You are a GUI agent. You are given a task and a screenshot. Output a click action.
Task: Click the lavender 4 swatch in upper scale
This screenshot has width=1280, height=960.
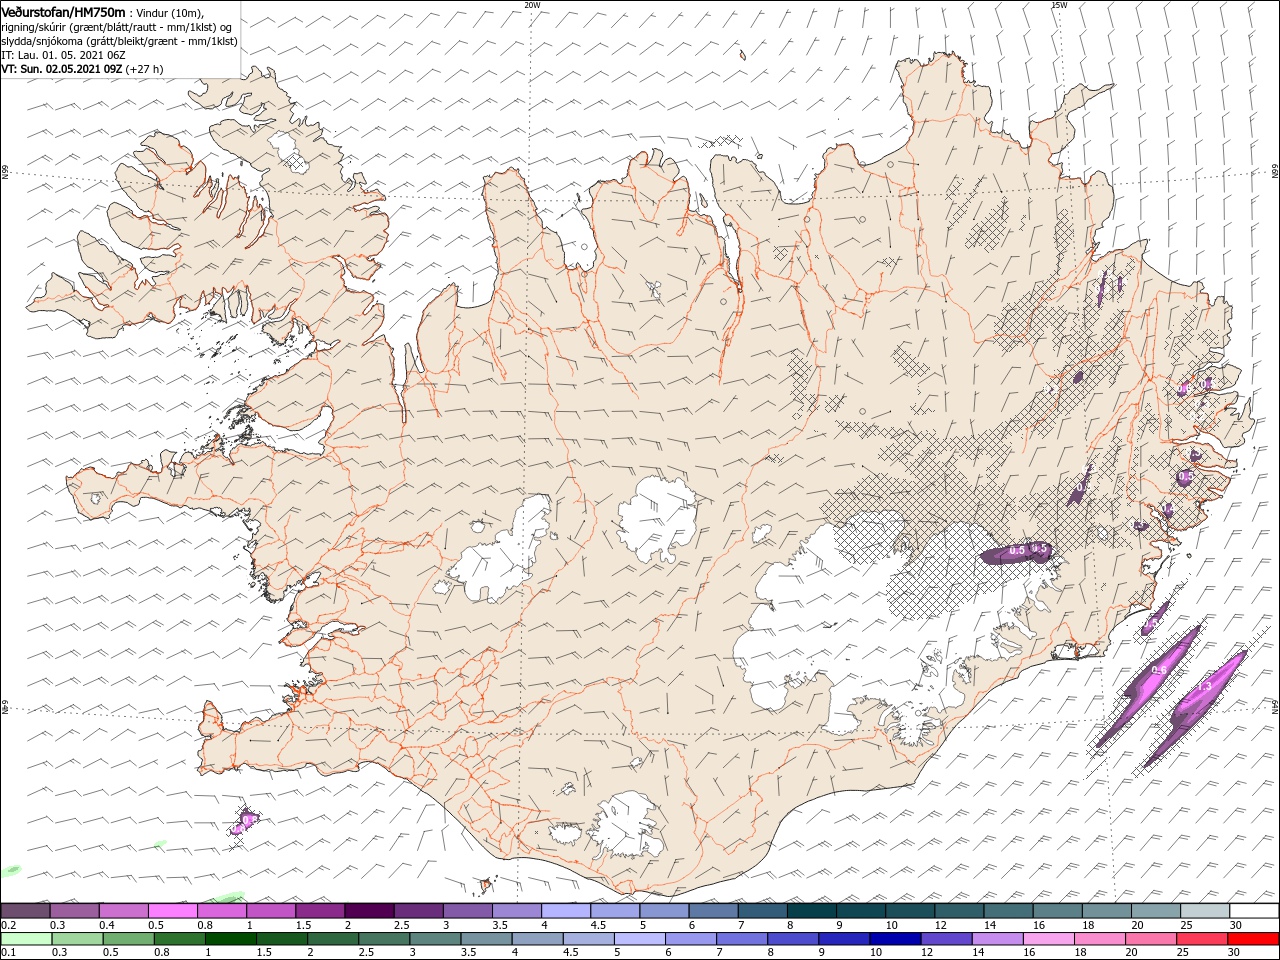(566, 911)
